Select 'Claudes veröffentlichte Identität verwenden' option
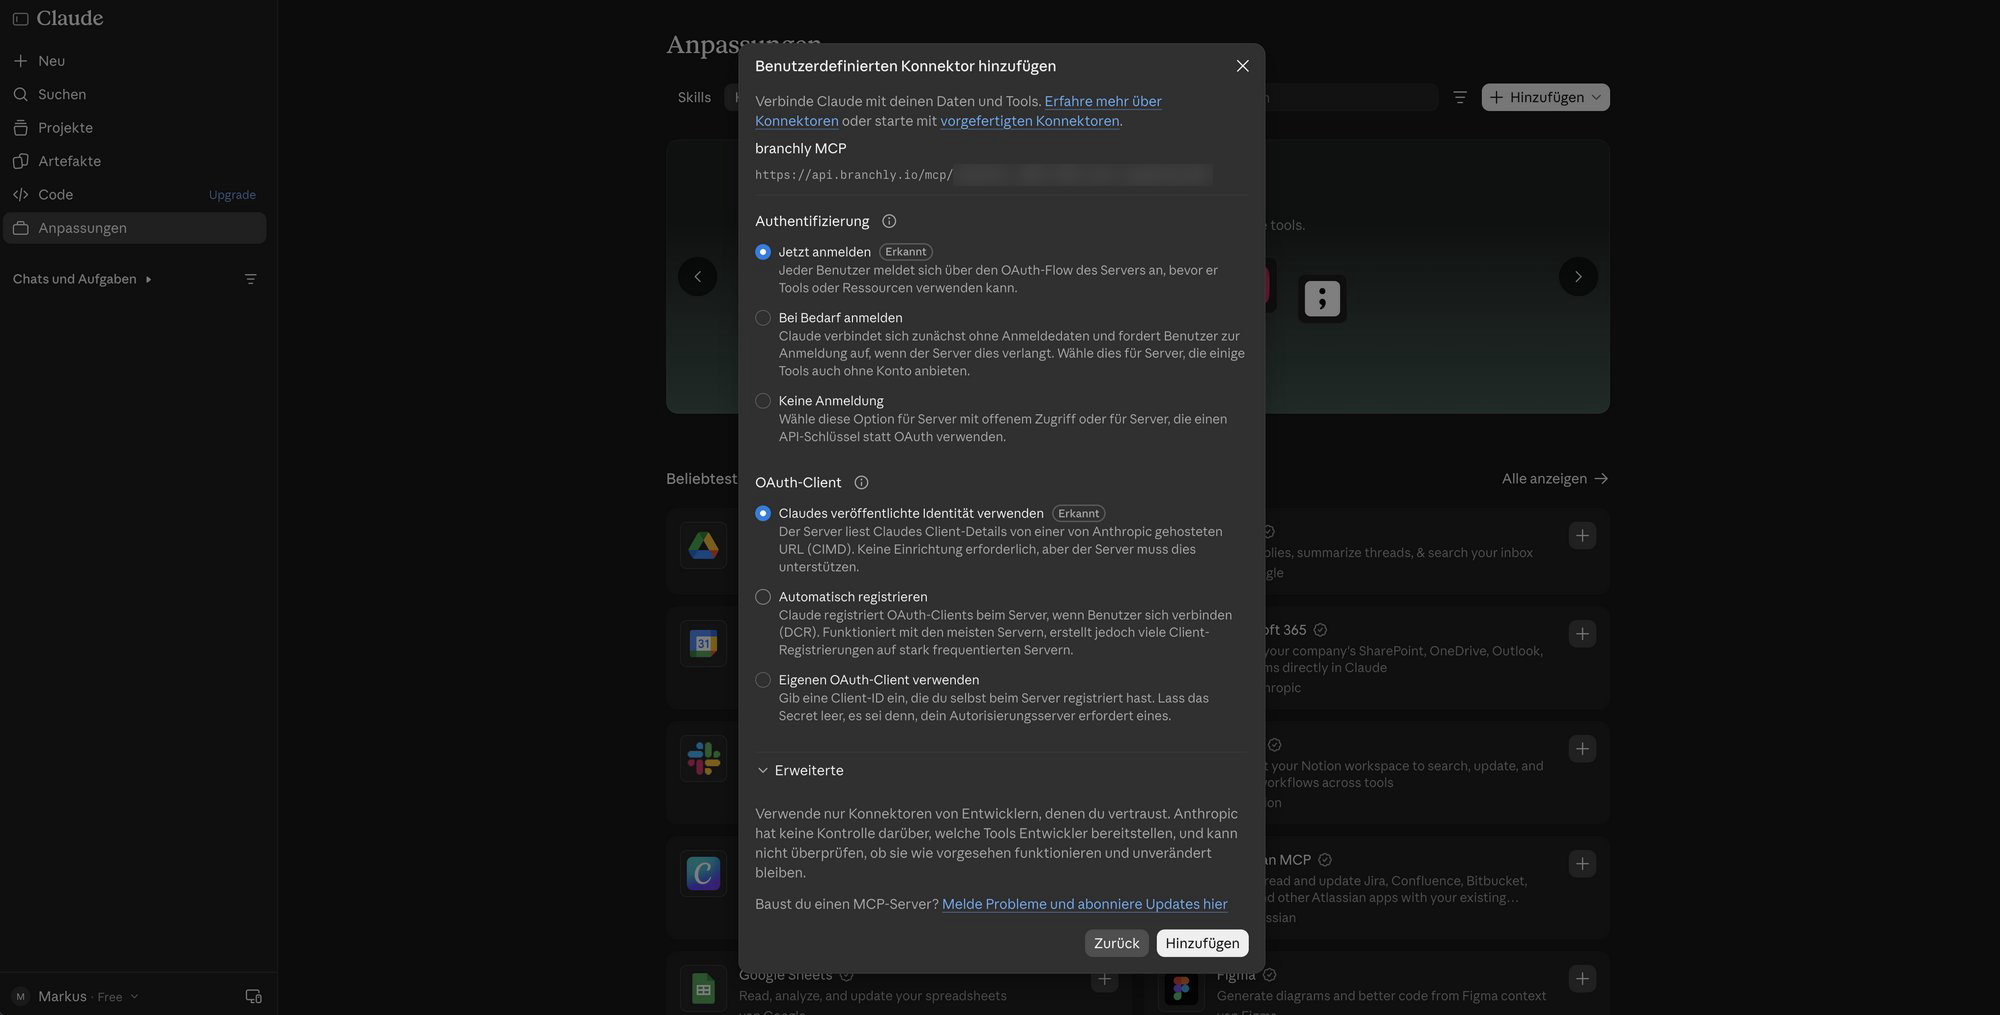Viewport: 2000px width, 1015px height. (x=762, y=513)
